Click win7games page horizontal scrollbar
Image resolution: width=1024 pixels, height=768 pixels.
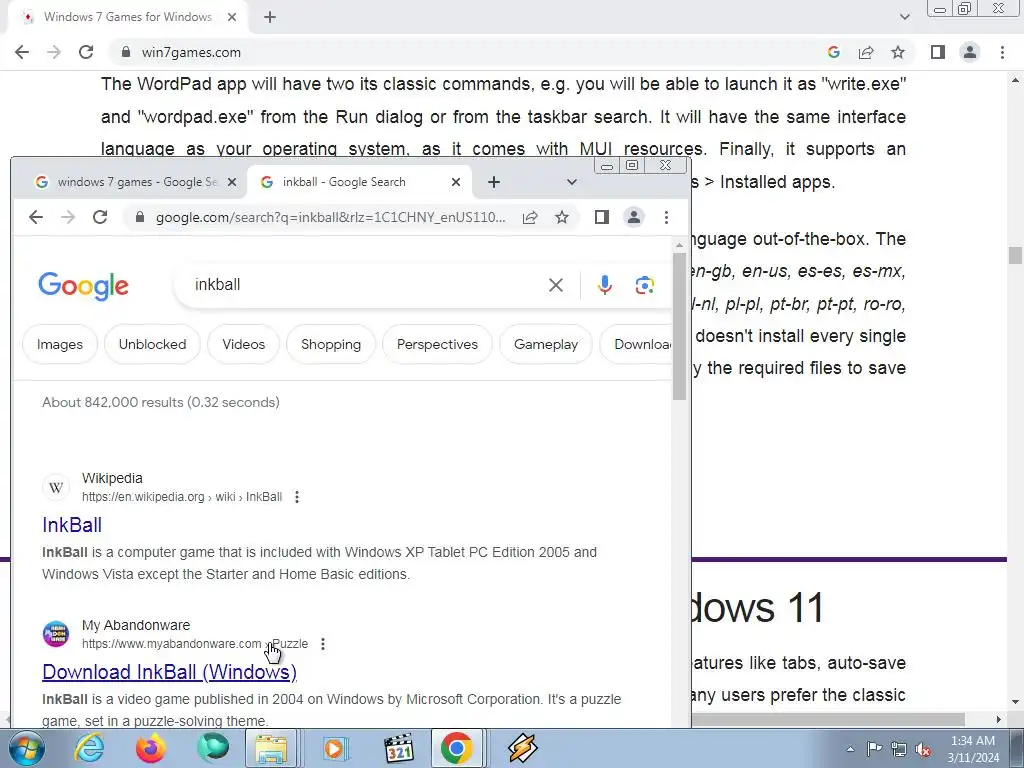pyautogui.click(x=828, y=720)
